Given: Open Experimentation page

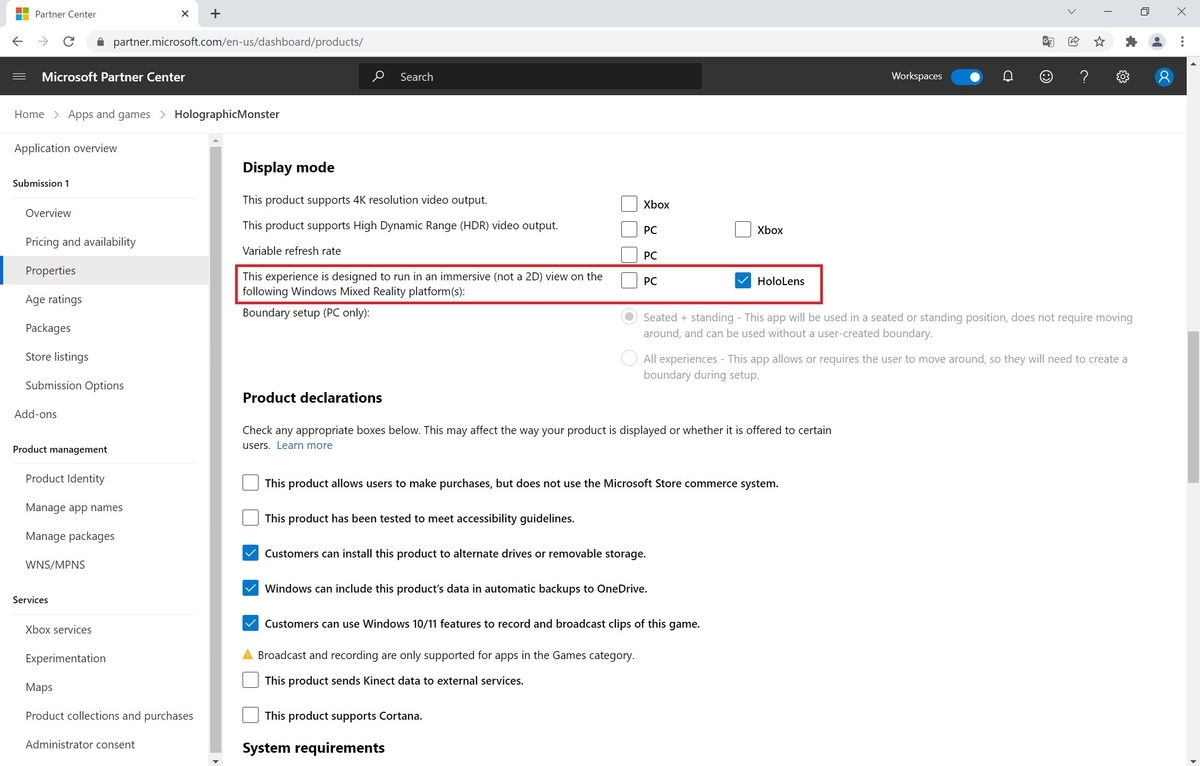Looking at the screenshot, I should coord(66,659).
